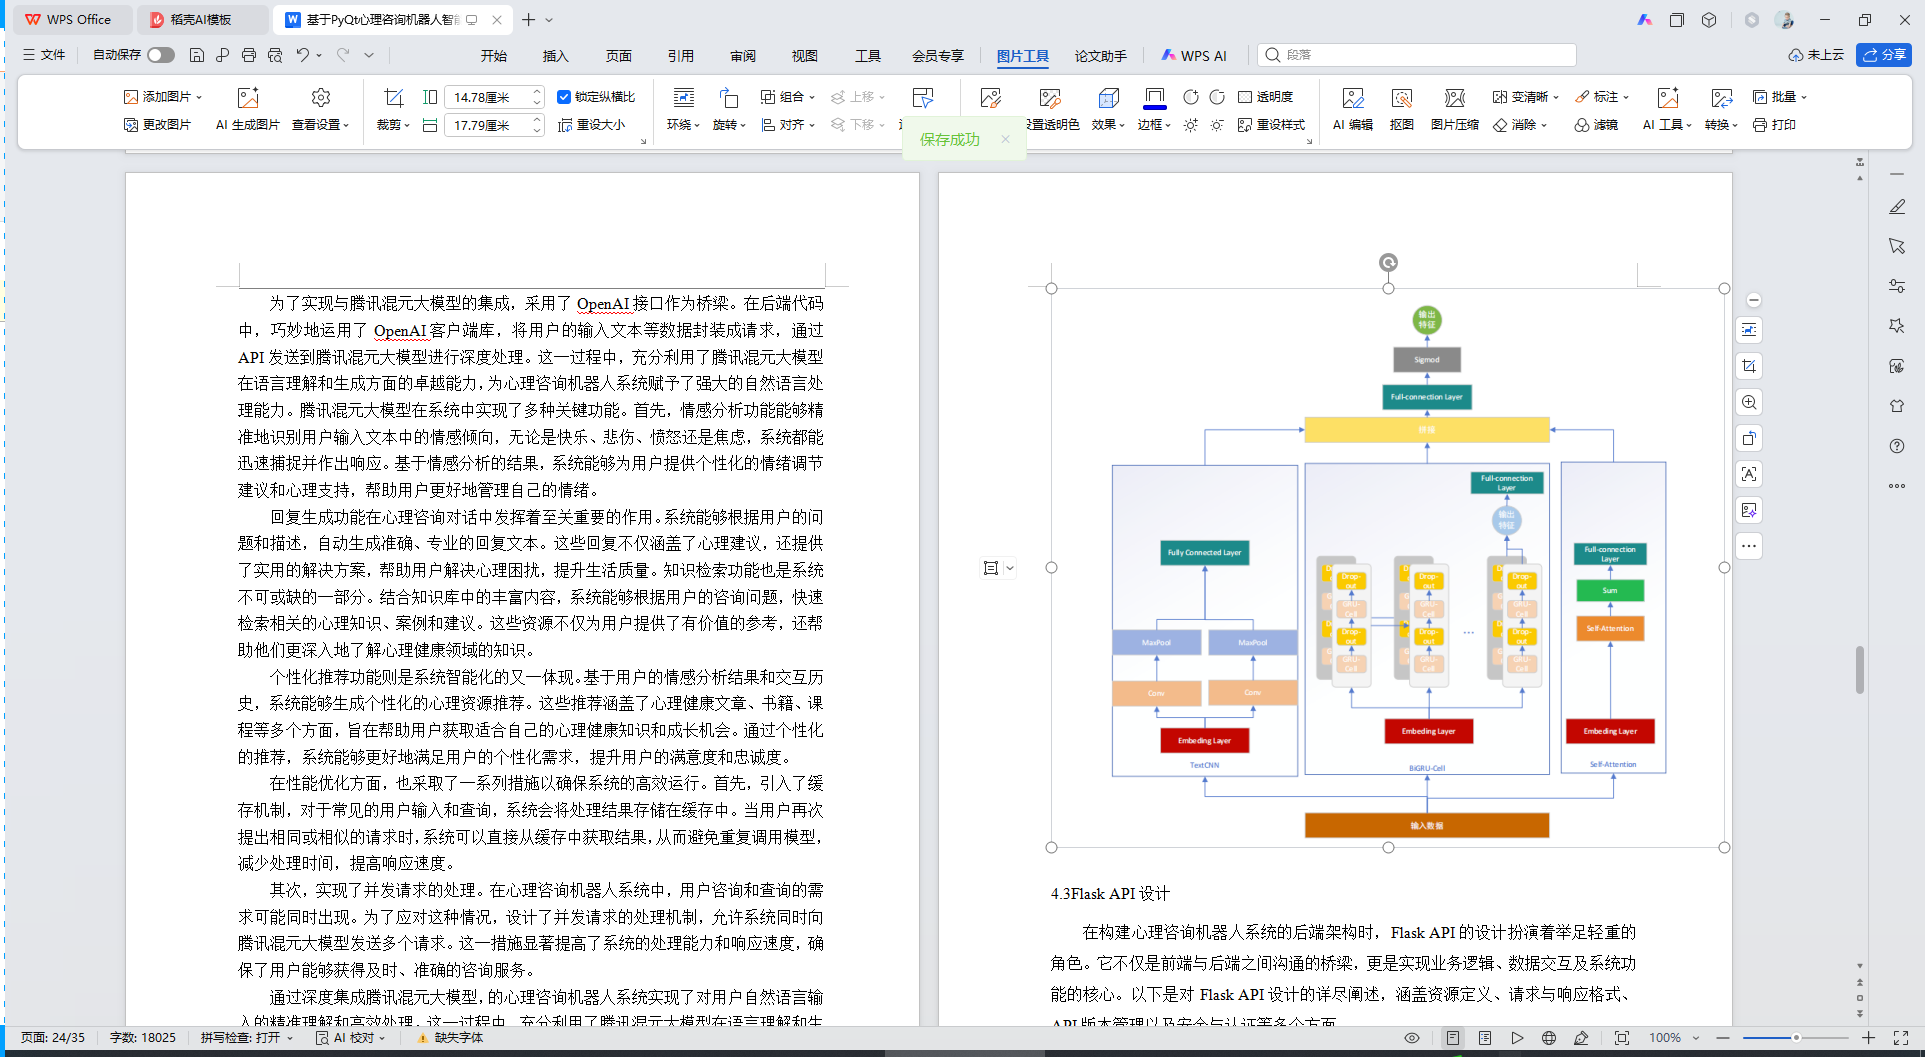Click 更改图片 to change the picture
The width and height of the screenshot is (1925, 1057).
pos(157,125)
